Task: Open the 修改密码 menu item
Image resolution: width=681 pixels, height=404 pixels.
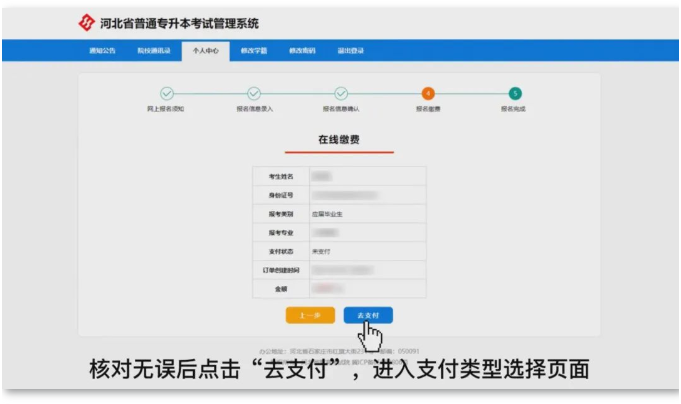Action: click(x=301, y=50)
